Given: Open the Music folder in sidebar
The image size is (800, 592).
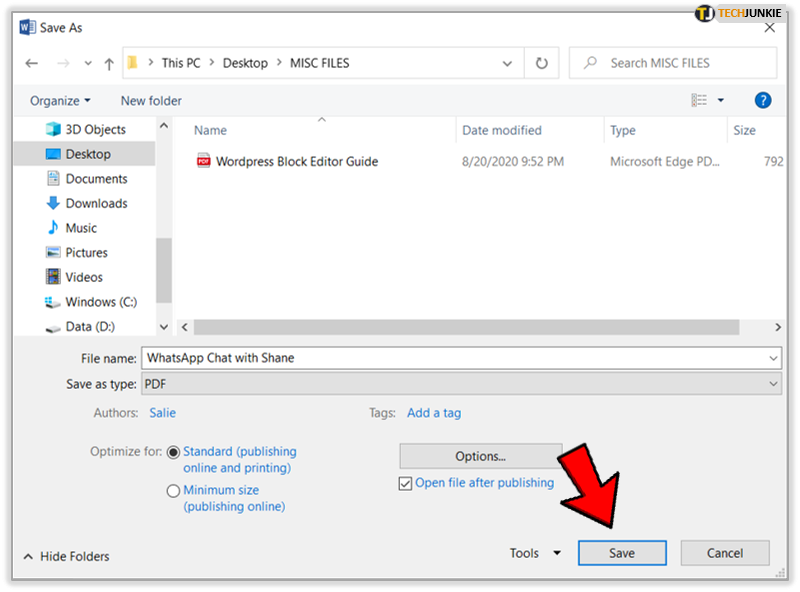Looking at the screenshot, I should tap(81, 228).
